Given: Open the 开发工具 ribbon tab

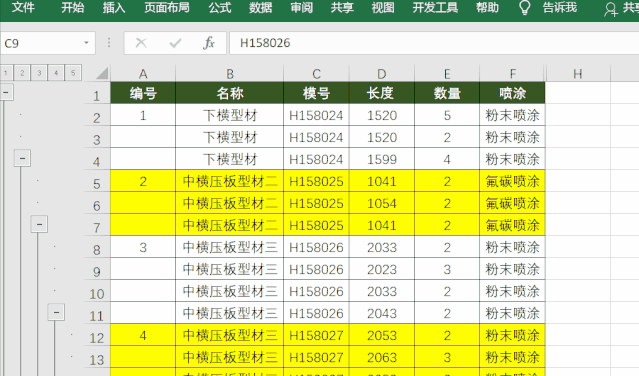Looking at the screenshot, I should pyautogui.click(x=435, y=7).
